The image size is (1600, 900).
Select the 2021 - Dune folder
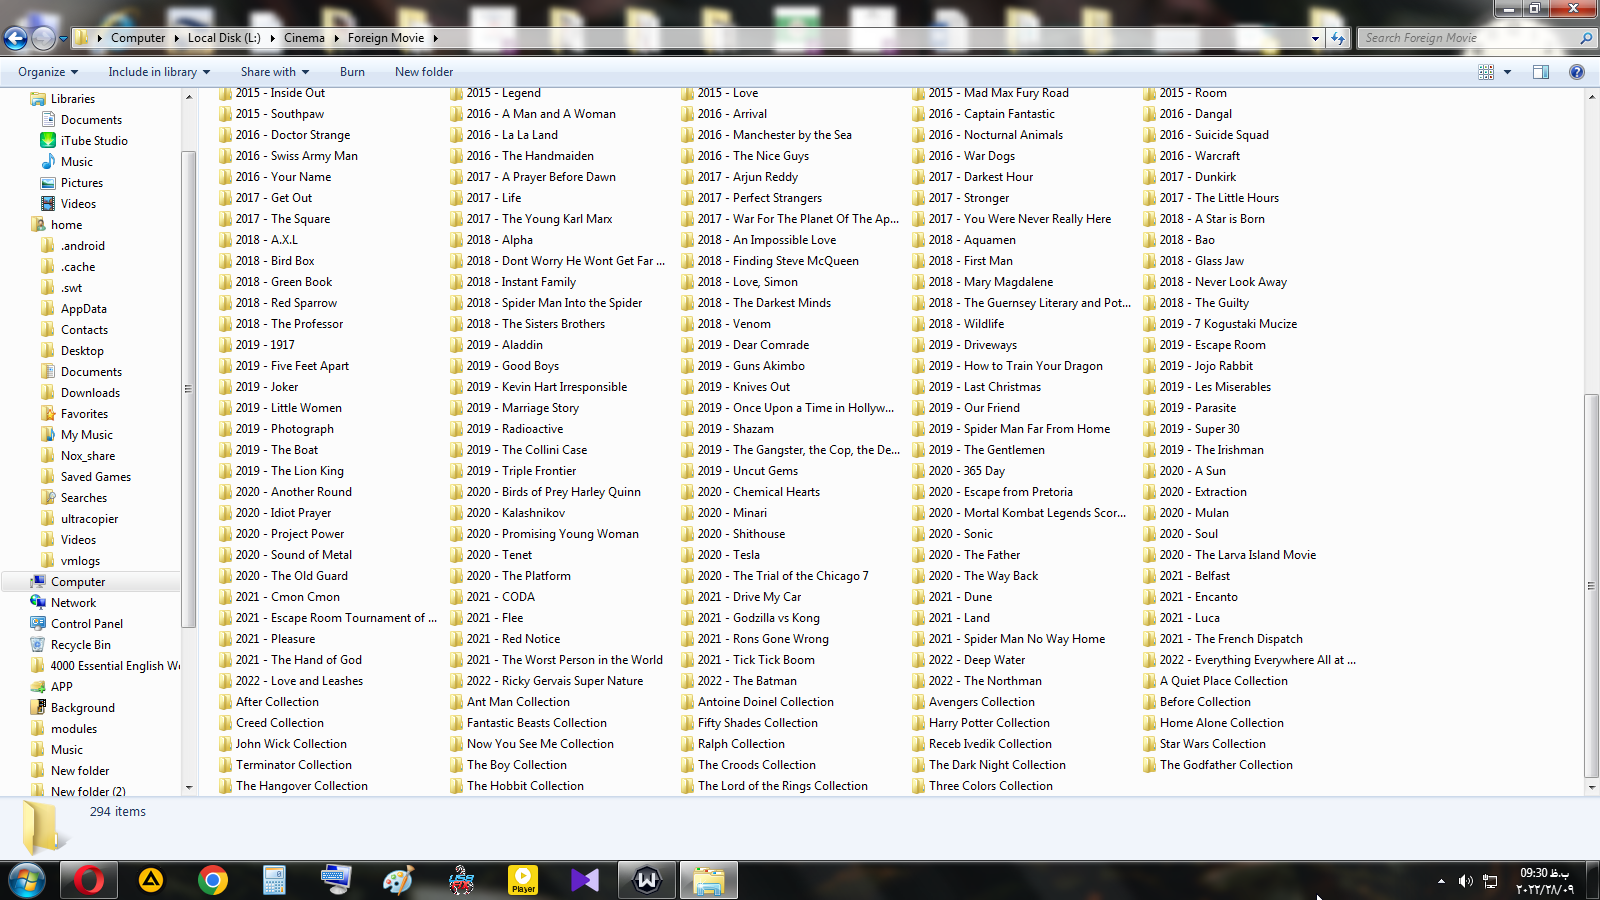click(960, 597)
